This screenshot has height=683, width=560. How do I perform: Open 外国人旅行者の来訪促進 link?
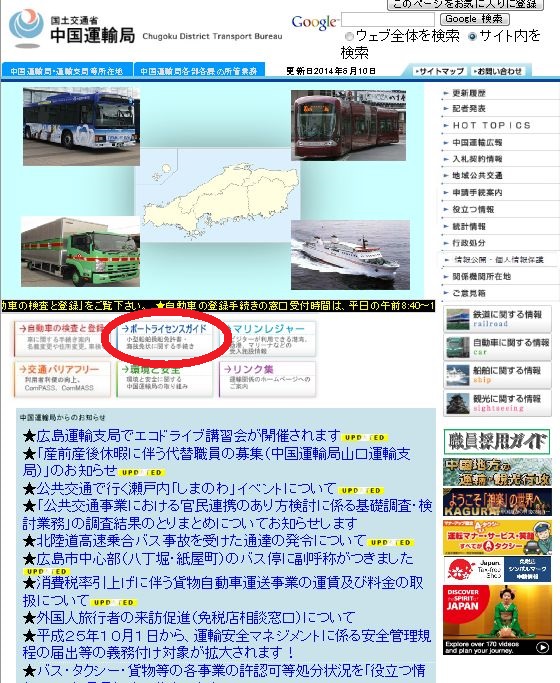[x=196, y=618]
